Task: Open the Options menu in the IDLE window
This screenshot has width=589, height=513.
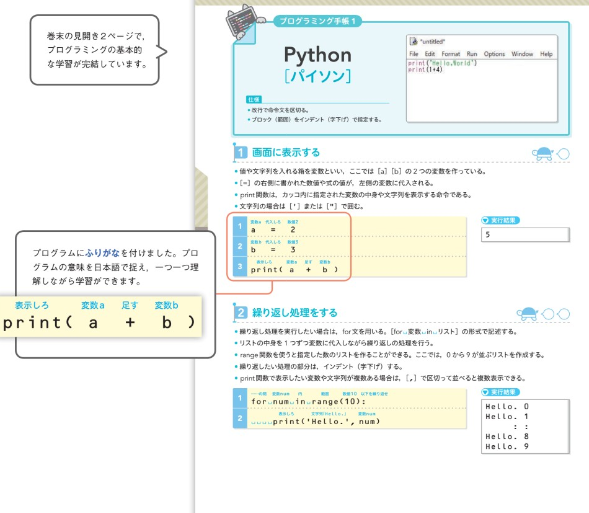Action: point(494,54)
